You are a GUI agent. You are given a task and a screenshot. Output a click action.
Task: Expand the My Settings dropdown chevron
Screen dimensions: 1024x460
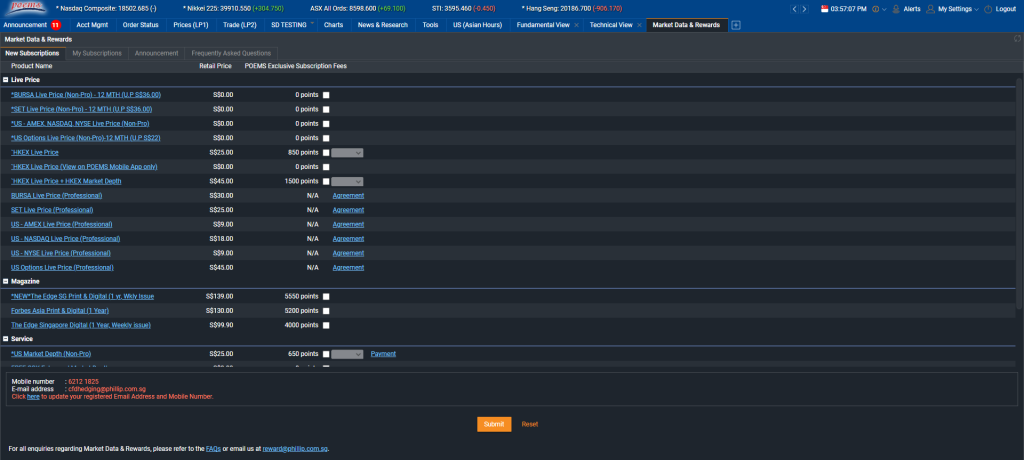(976, 9)
